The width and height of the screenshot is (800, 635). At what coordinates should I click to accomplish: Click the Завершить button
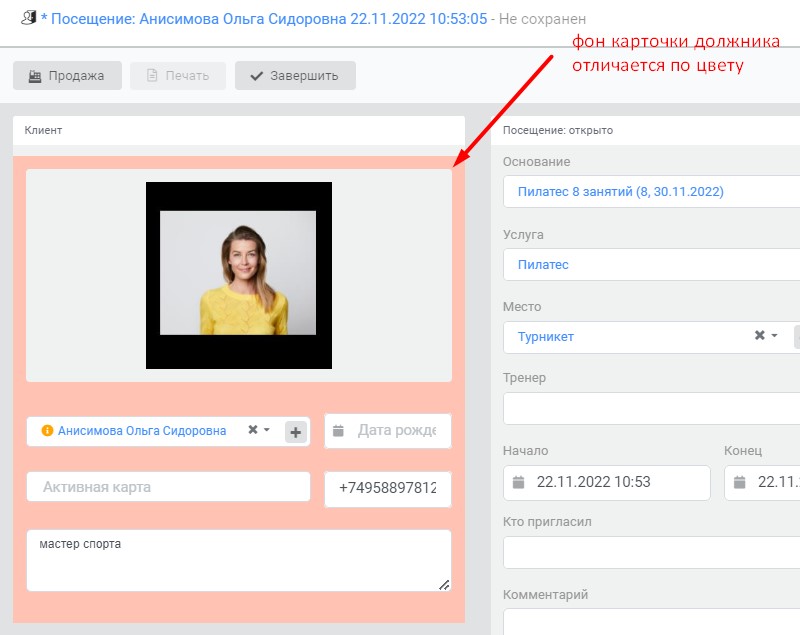(x=295, y=75)
